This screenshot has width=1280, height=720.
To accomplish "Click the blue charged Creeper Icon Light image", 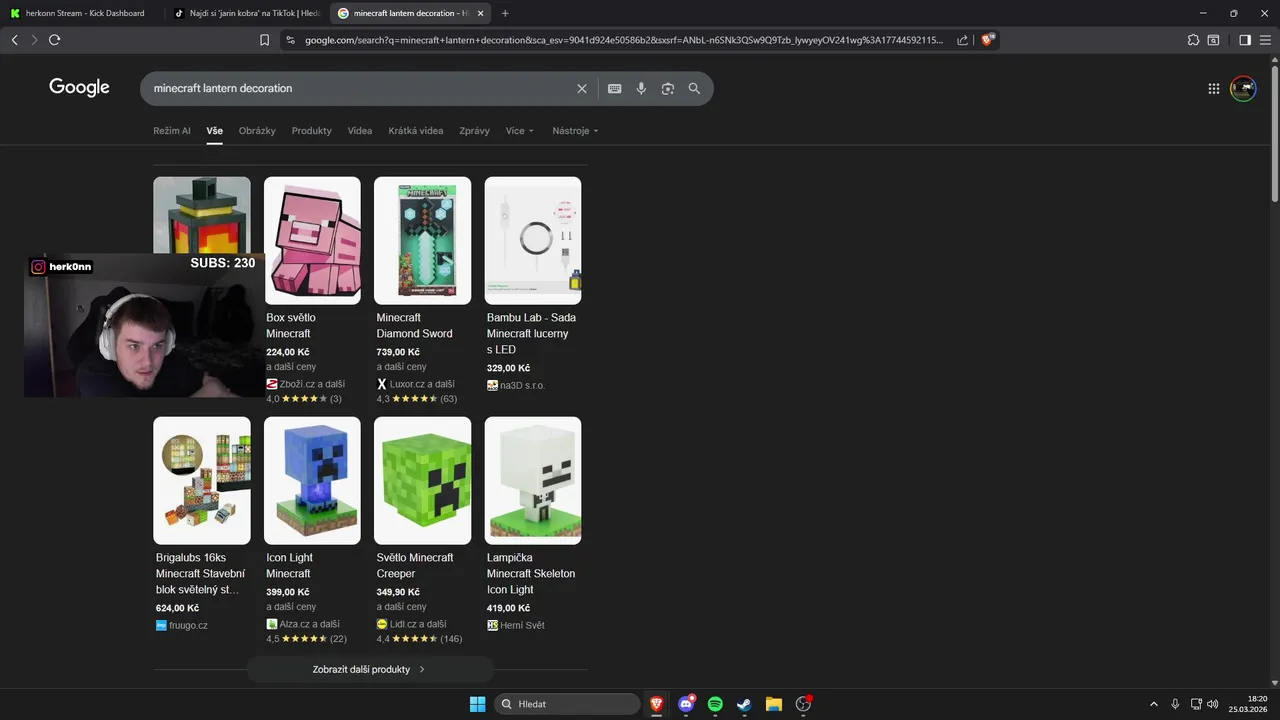I will point(312,481).
